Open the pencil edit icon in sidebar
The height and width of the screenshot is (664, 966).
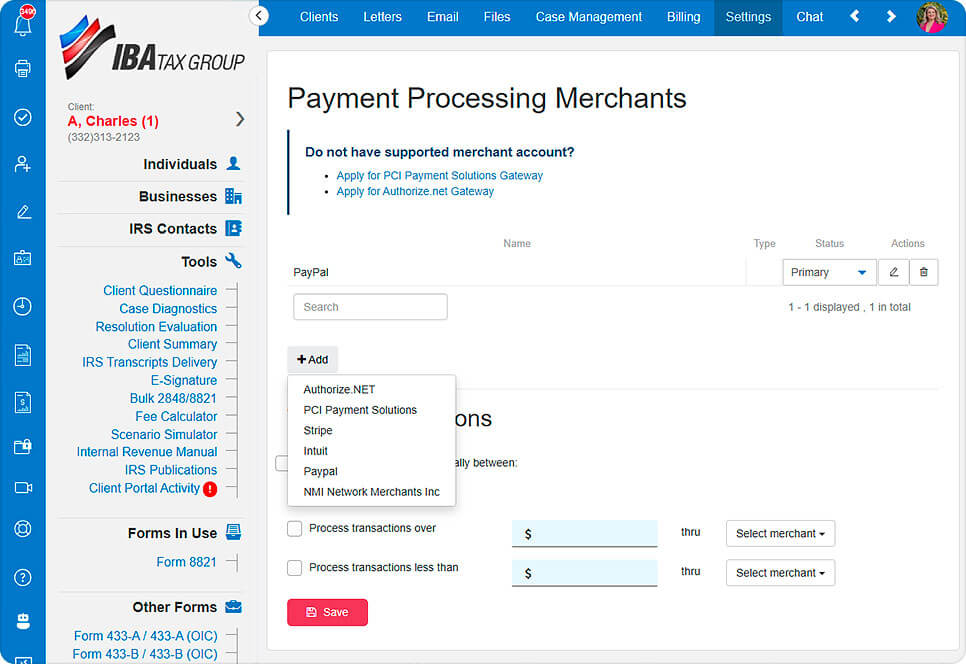pos(23,212)
